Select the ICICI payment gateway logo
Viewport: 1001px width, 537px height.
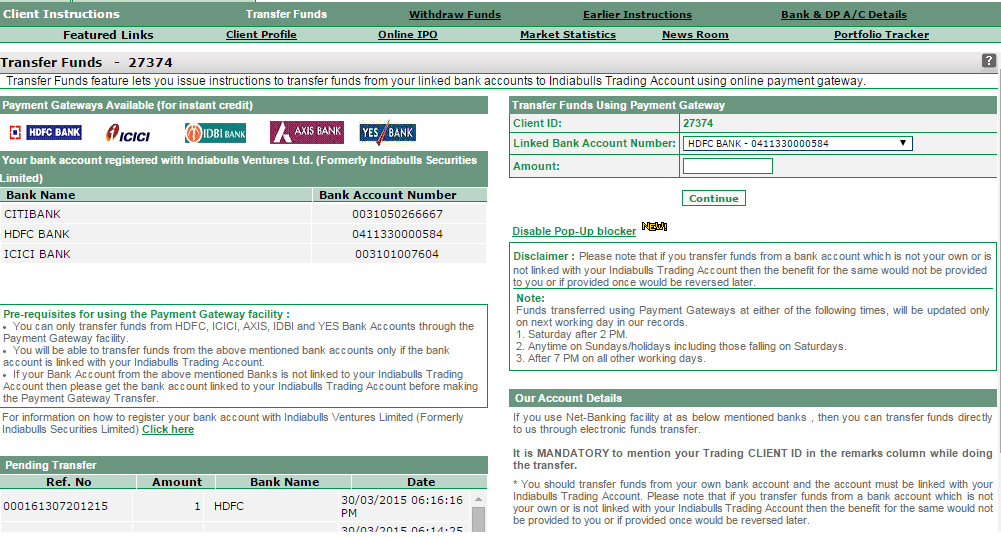point(128,133)
